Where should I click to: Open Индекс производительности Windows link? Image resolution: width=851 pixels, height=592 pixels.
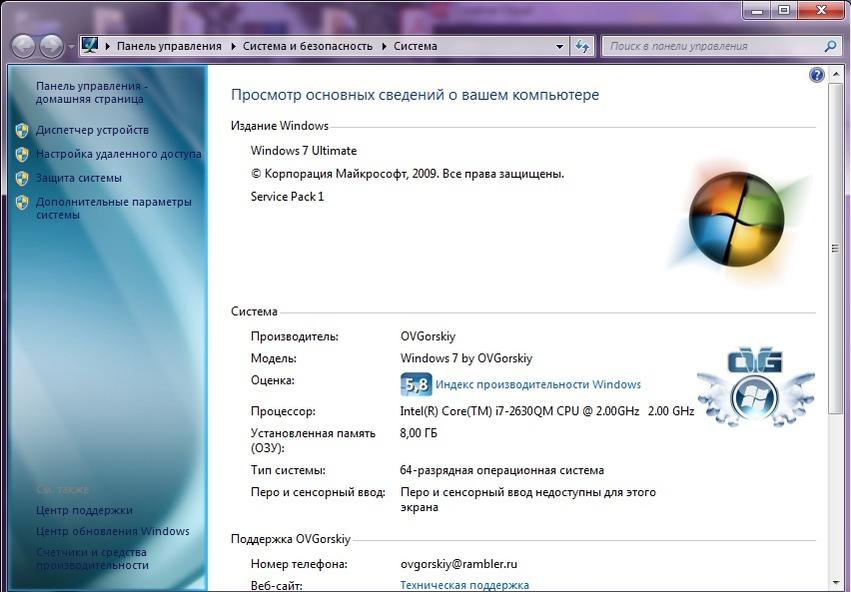pos(538,385)
